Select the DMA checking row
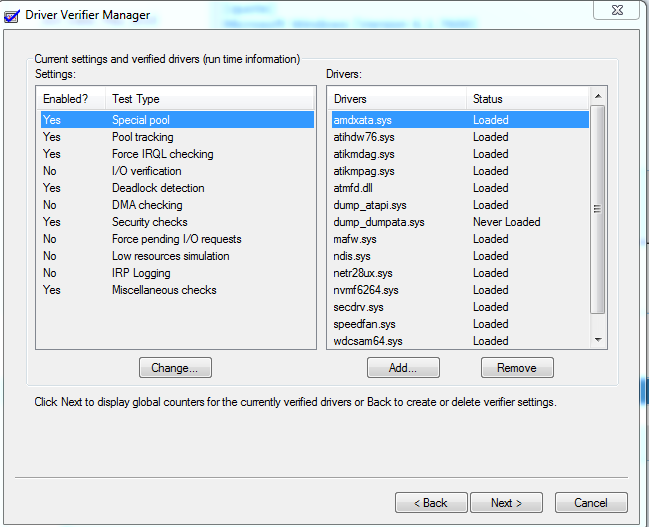 click(177, 205)
